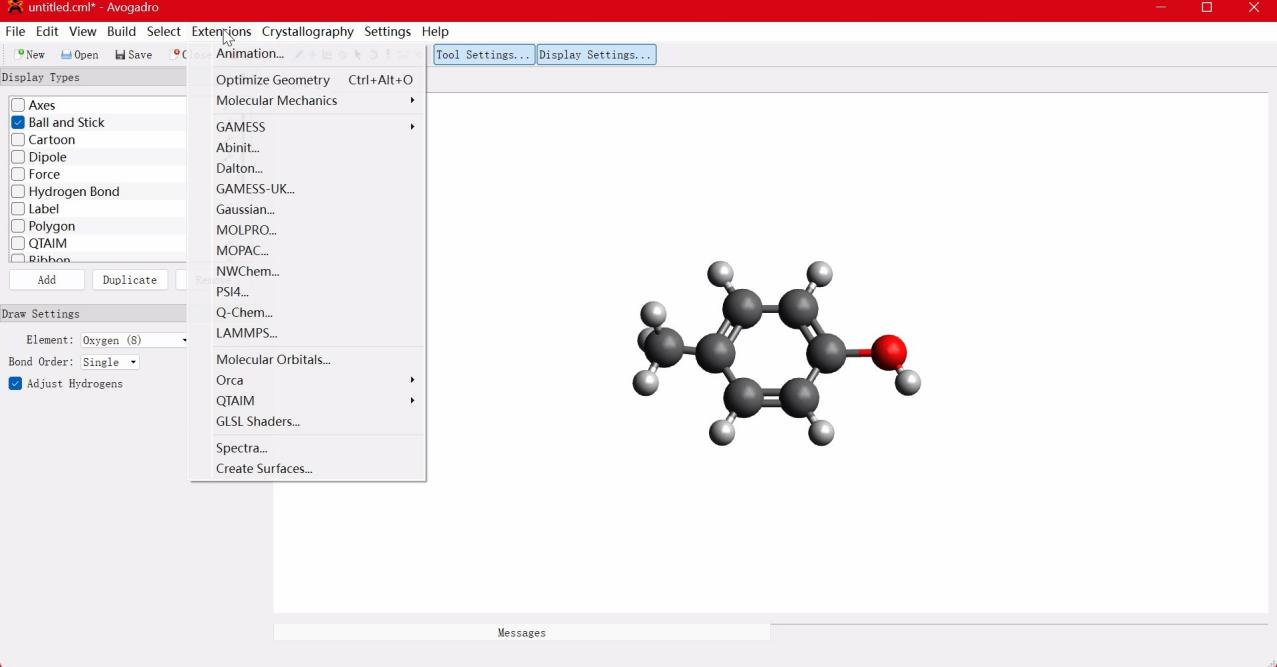
Task: Click the Open file toolbar icon
Action: [x=79, y=55]
